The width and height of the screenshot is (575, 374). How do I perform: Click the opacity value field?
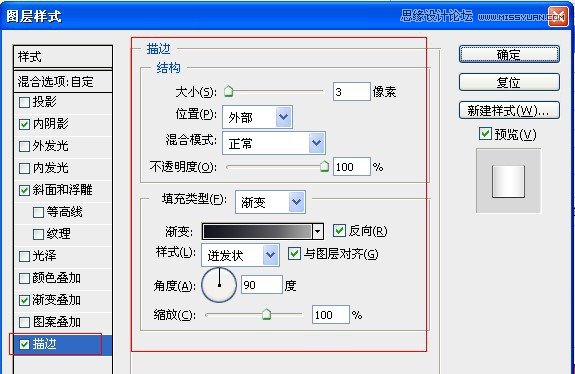pyautogui.click(x=352, y=167)
